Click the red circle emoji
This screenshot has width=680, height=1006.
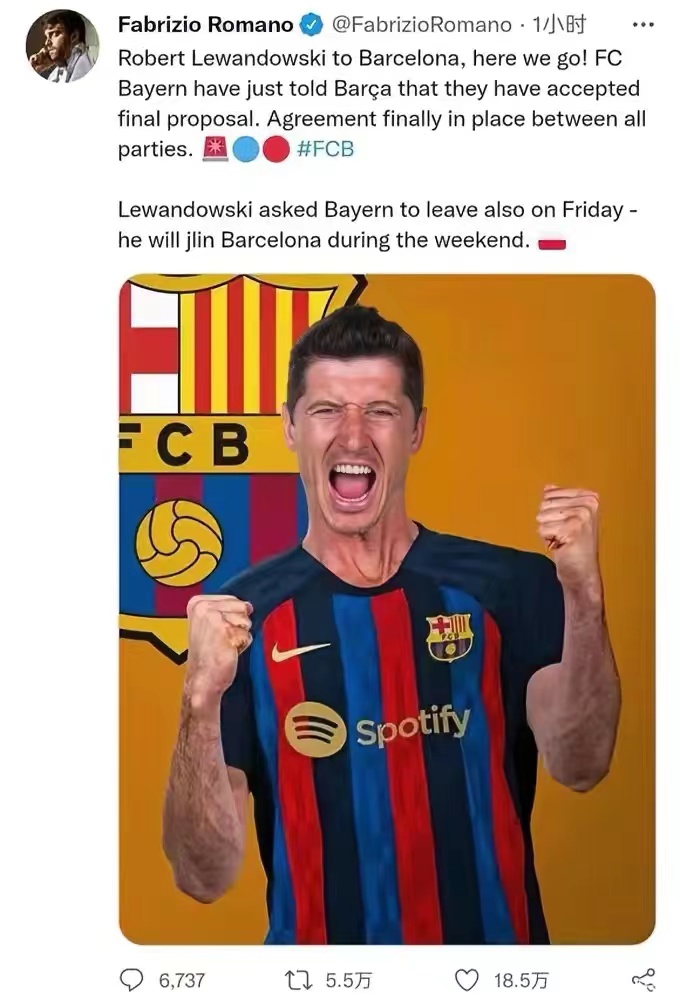(x=276, y=149)
